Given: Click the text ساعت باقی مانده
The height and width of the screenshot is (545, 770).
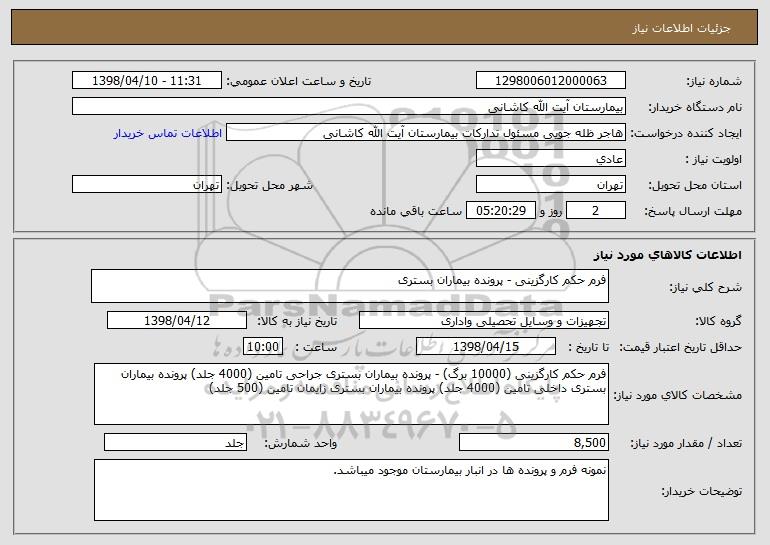Looking at the screenshot, I should [x=416, y=211].
